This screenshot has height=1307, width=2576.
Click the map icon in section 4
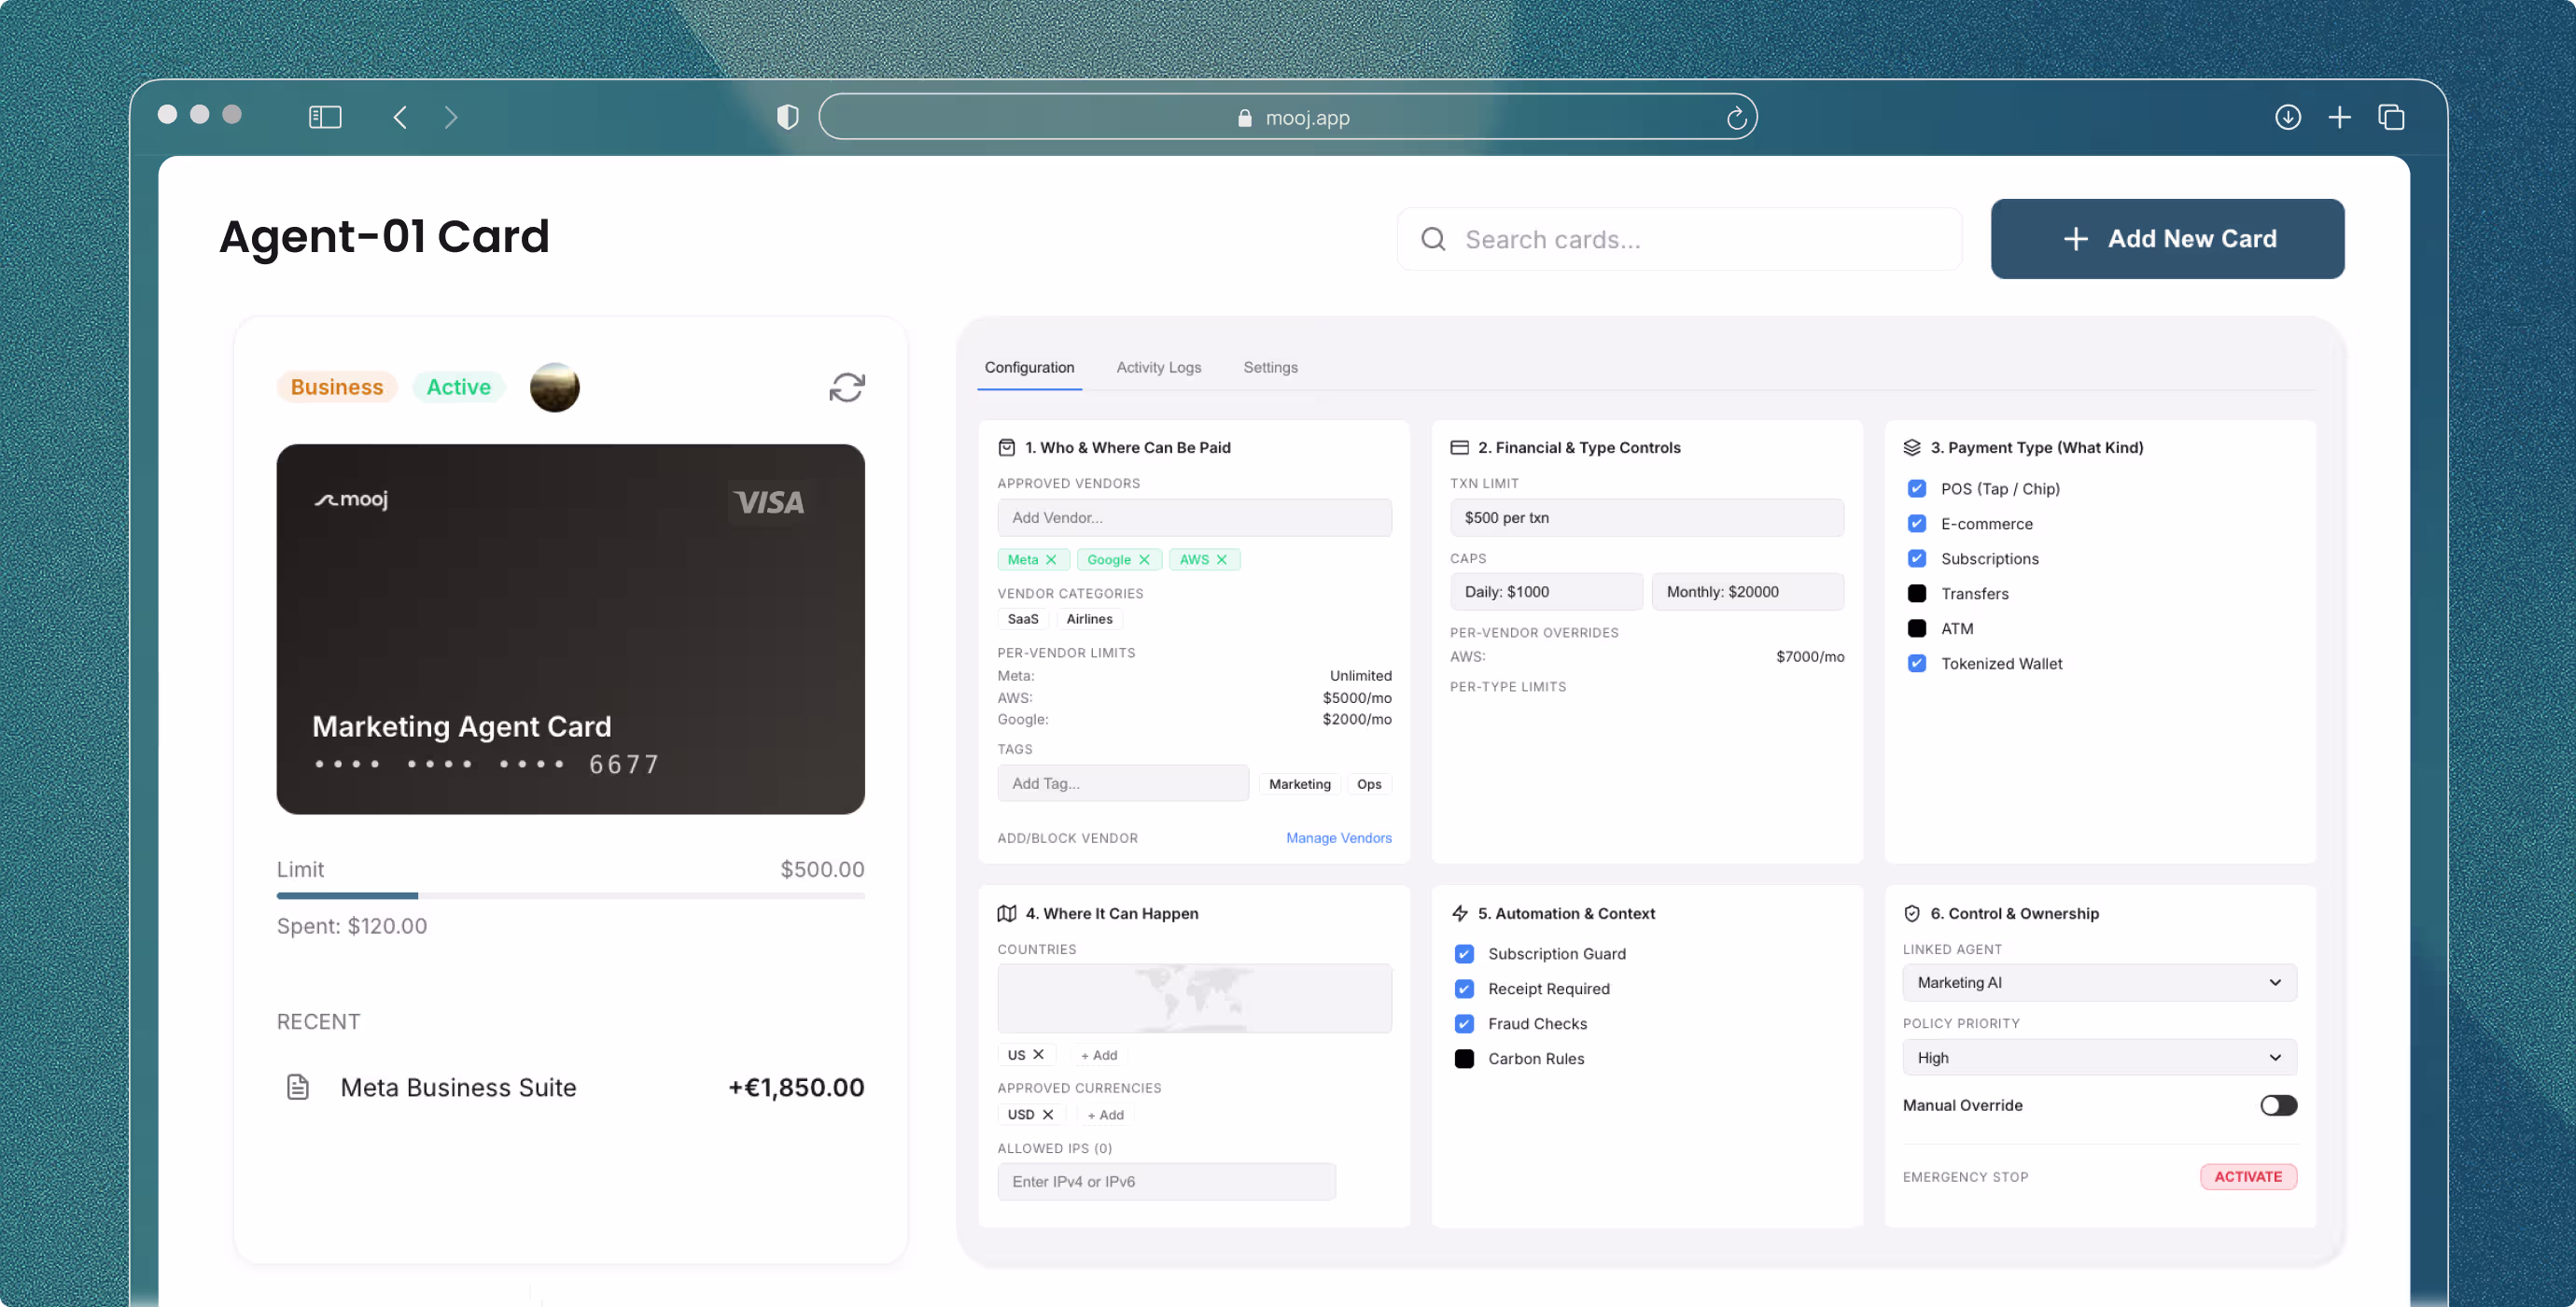1007,913
